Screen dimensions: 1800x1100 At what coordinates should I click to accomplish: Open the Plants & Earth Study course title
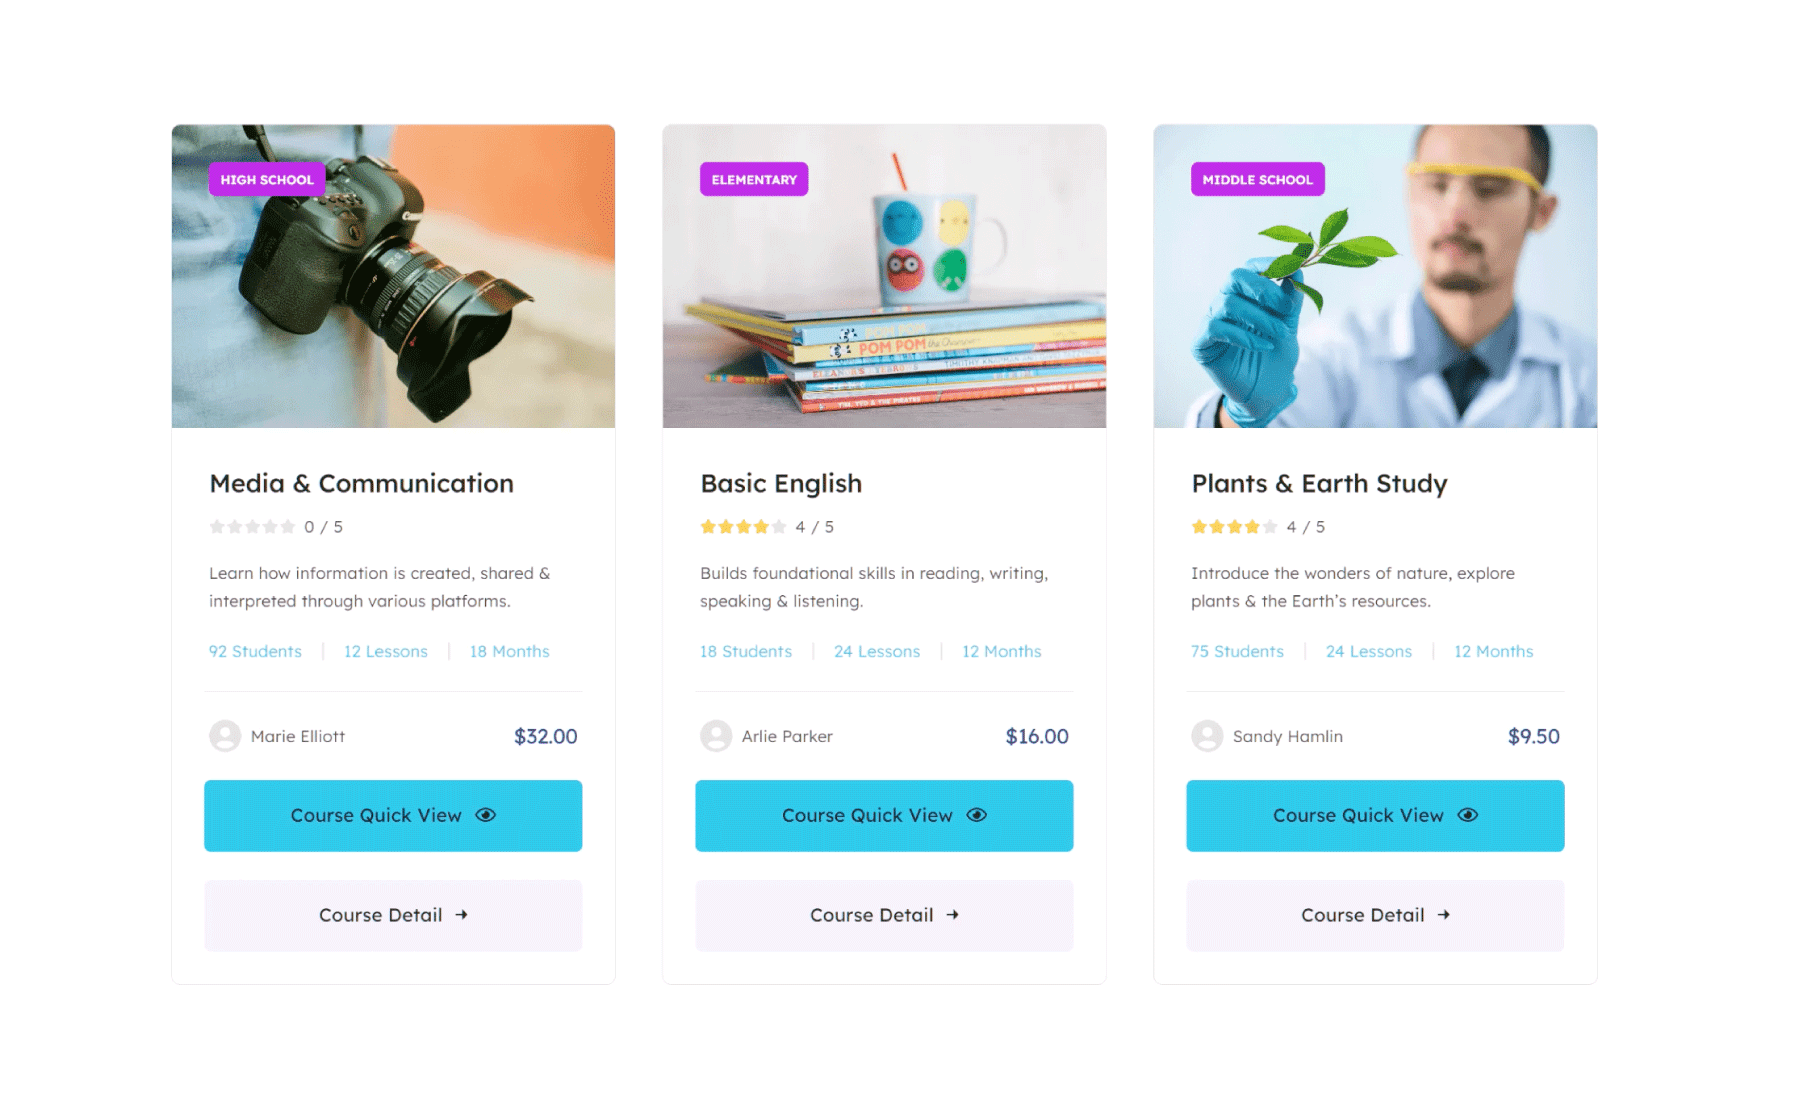point(1319,484)
